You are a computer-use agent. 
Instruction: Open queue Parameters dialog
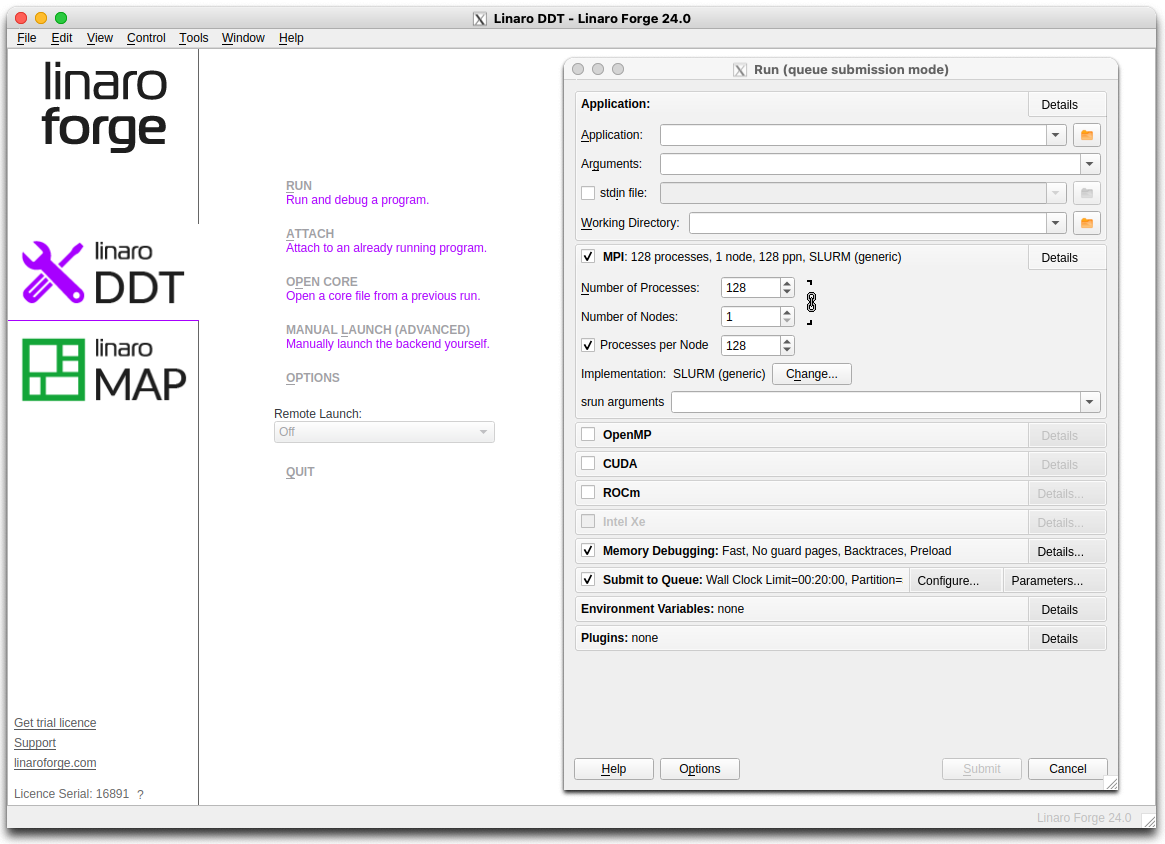[1054, 580]
